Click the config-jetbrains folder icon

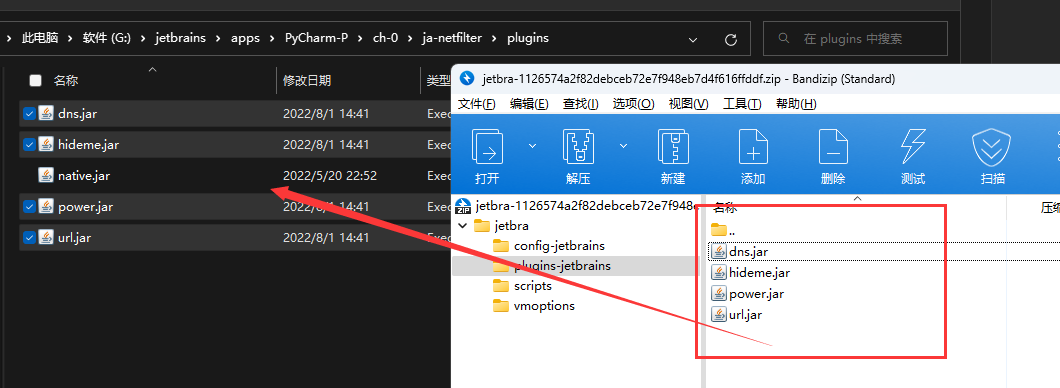(501, 245)
